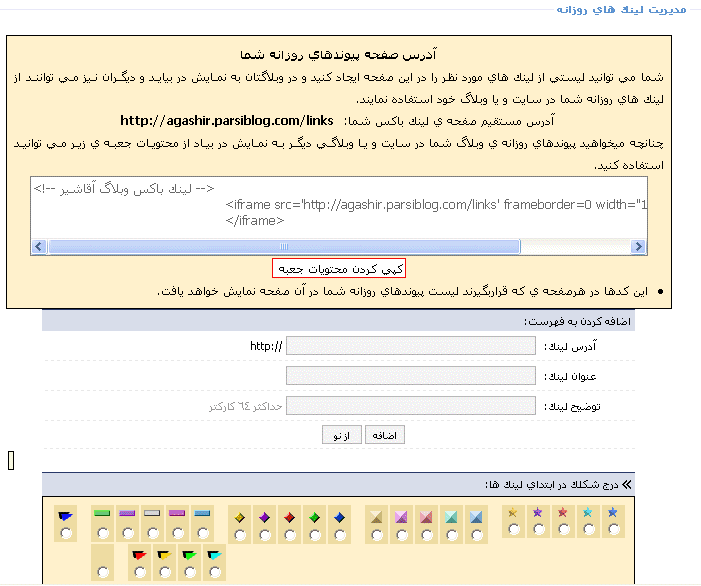Click the cyan flag arrow icon
The image size is (701, 586).
[215, 555]
